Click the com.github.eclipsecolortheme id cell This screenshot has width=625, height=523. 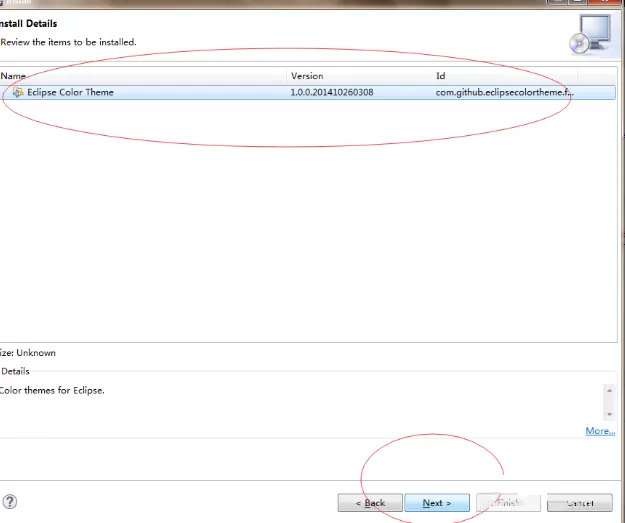[x=505, y=92]
